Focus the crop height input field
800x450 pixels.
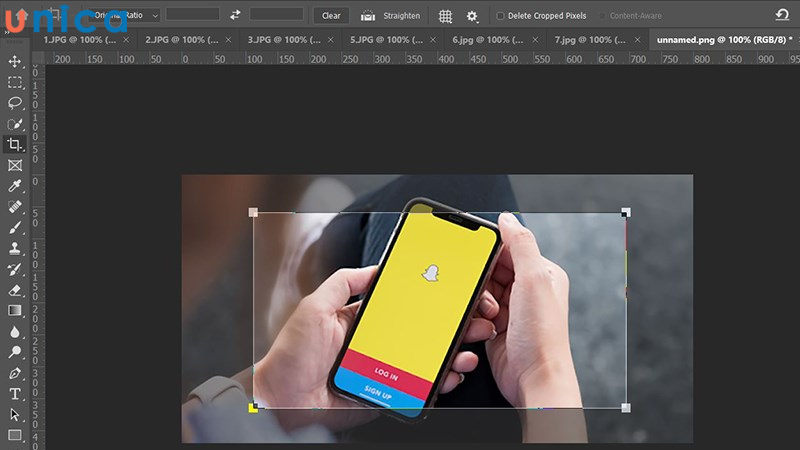tap(277, 14)
